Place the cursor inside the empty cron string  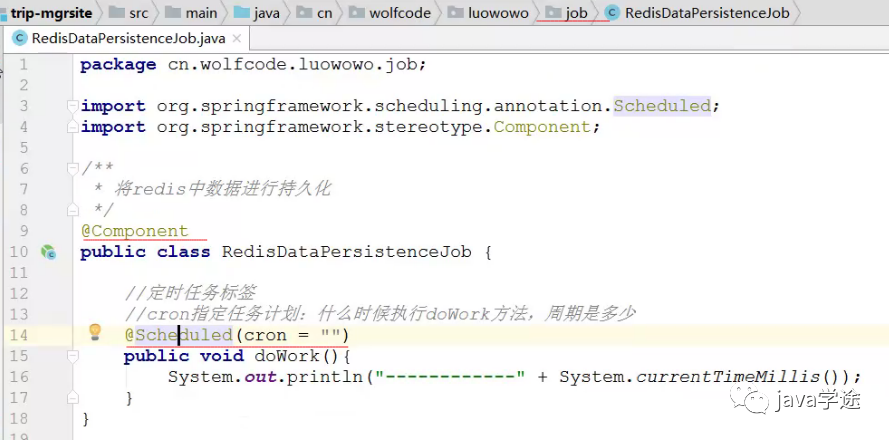331,335
